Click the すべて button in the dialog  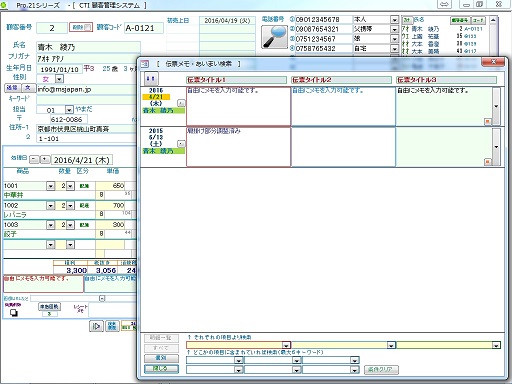(161, 348)
